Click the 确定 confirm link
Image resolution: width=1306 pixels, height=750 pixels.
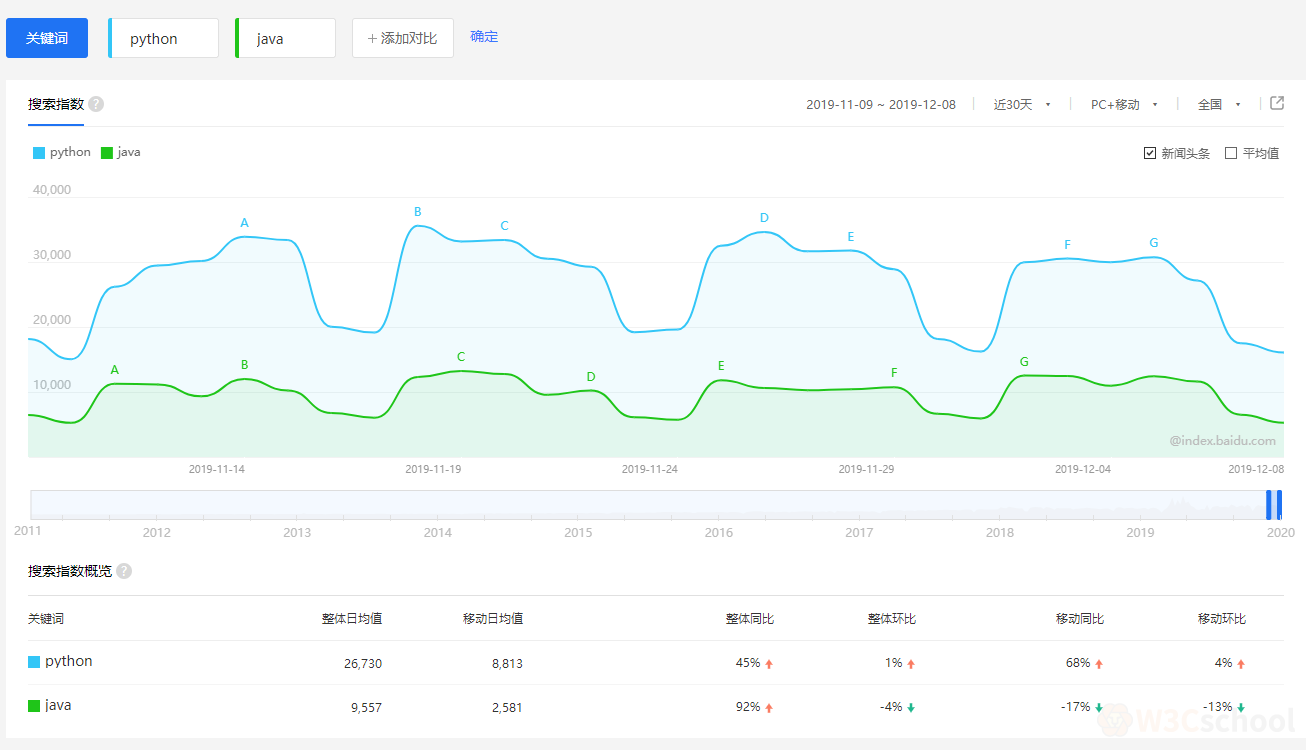(484, 37)
